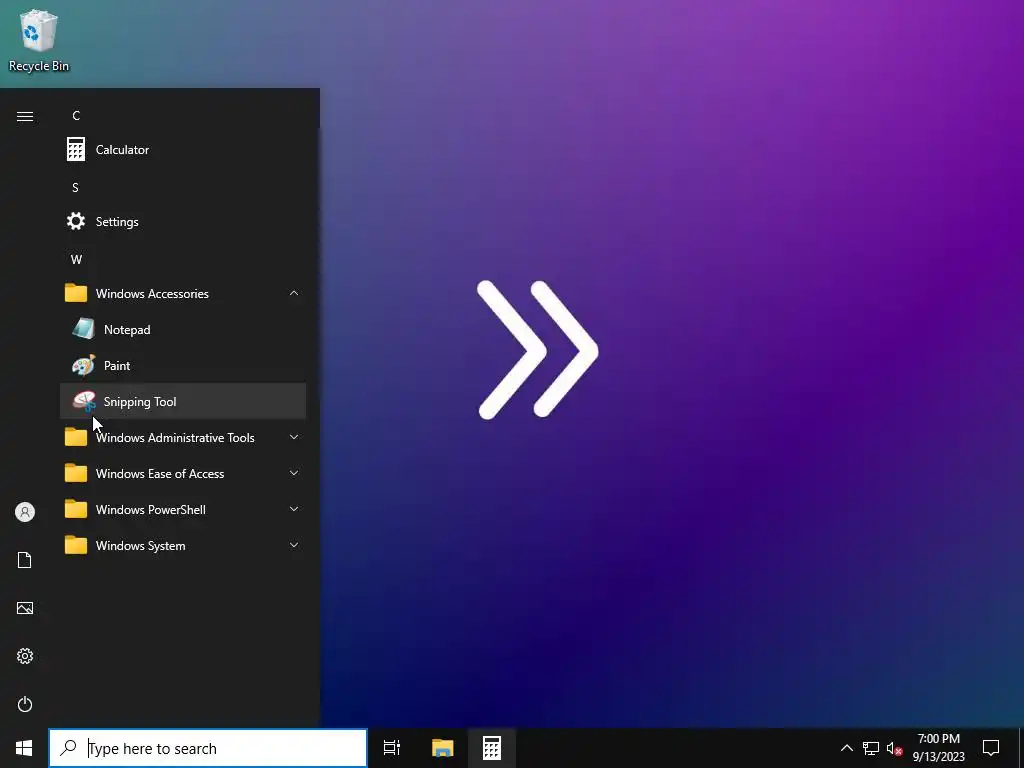
Task: Open the Recycle Bin desktop icon
Action: pyautogui.click(x=39, y=40)
